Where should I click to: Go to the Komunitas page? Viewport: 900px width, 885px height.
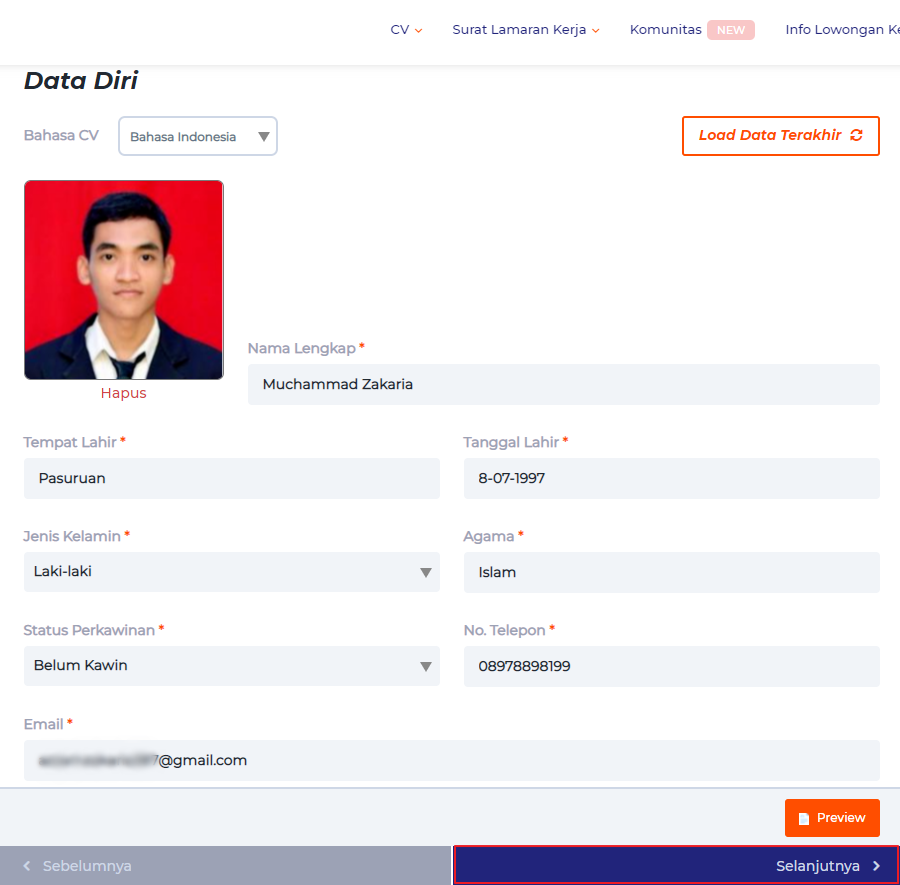click(x=666, y=30)
